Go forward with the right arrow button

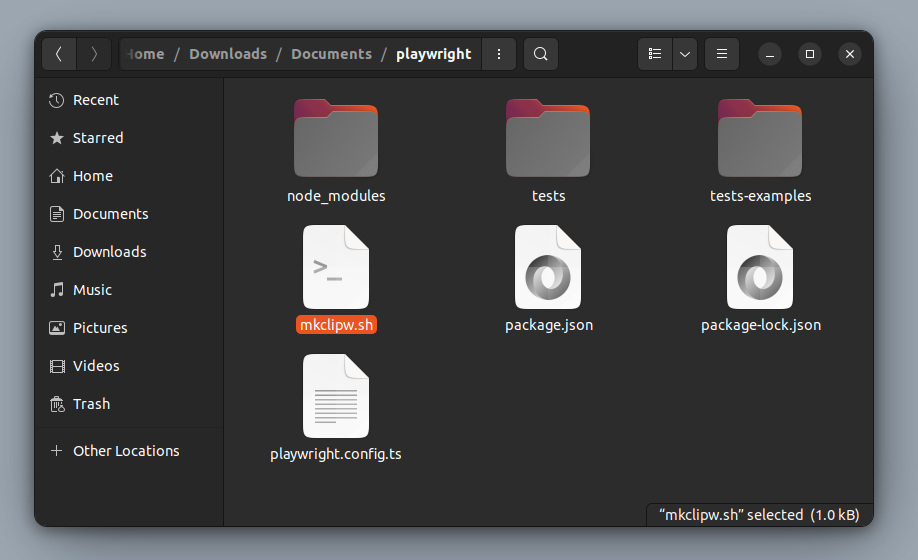(x=94, y=54)
